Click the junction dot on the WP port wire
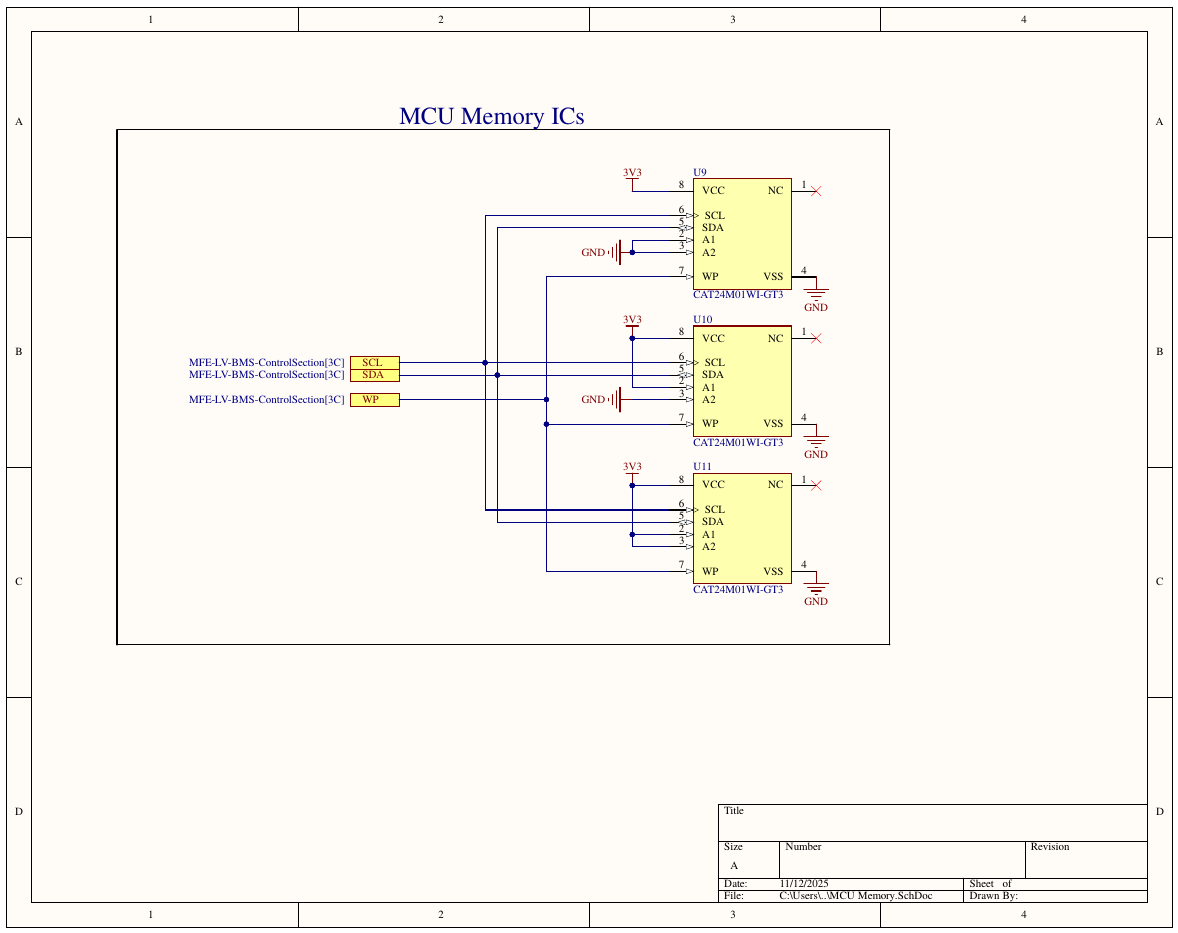The image size is (1178, 933). pyautogui.click(x=546, y=400)
